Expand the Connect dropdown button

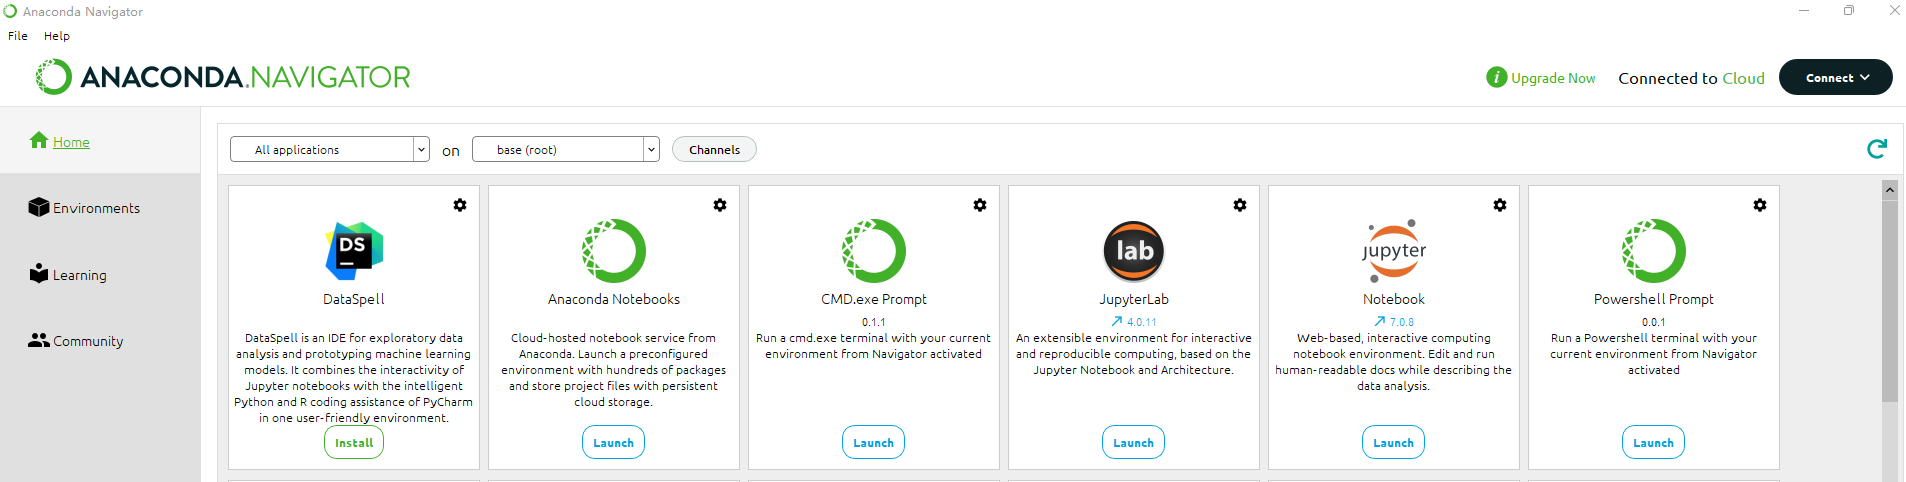(x=1835, y=78)
